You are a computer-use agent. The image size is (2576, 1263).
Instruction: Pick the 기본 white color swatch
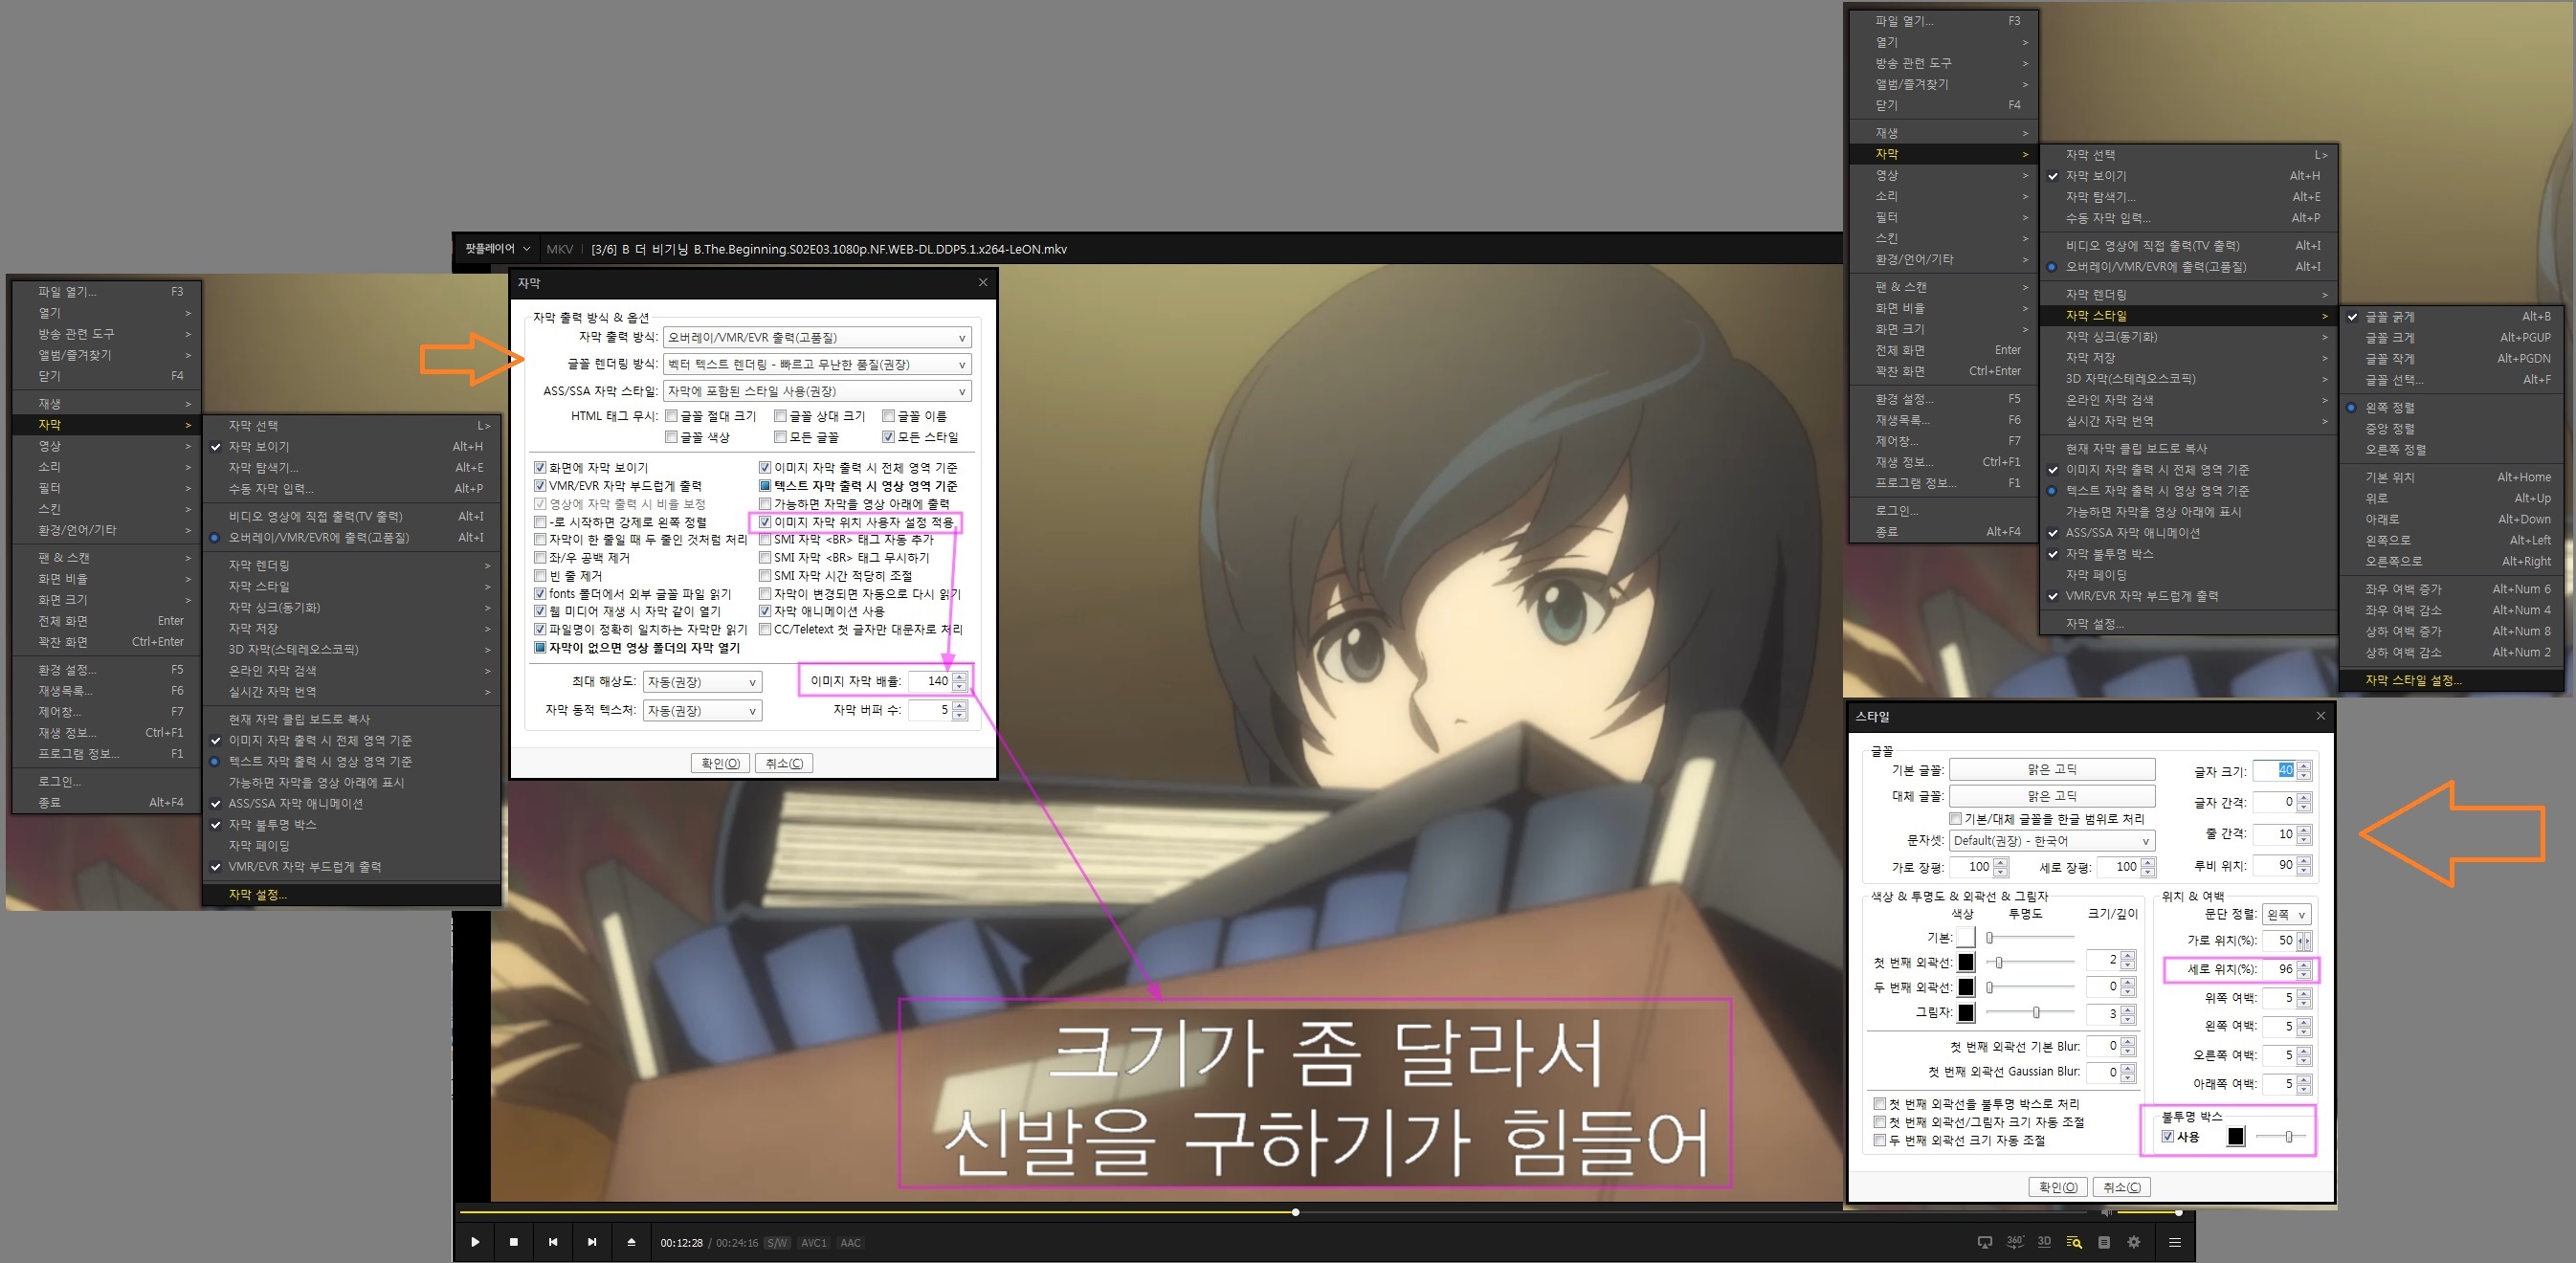click(x=1966, y=937)
